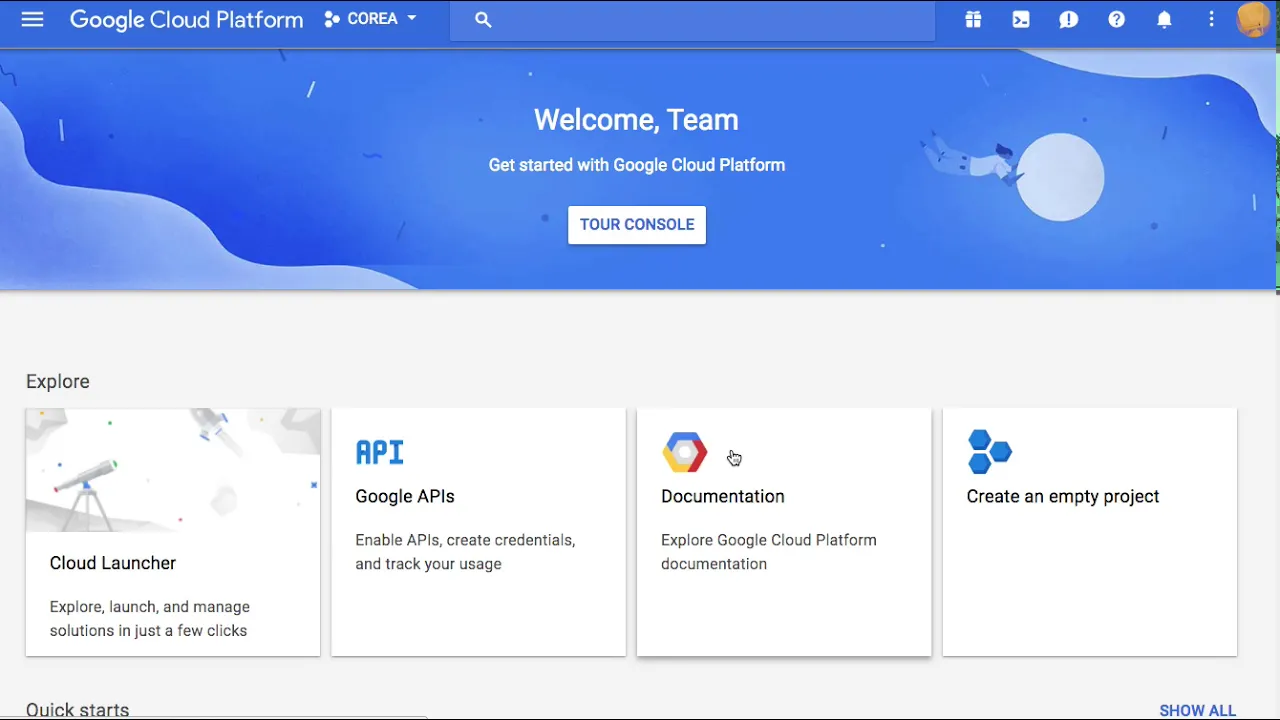
Task: Open the free trial gift icon
Action: click(973, 19)
